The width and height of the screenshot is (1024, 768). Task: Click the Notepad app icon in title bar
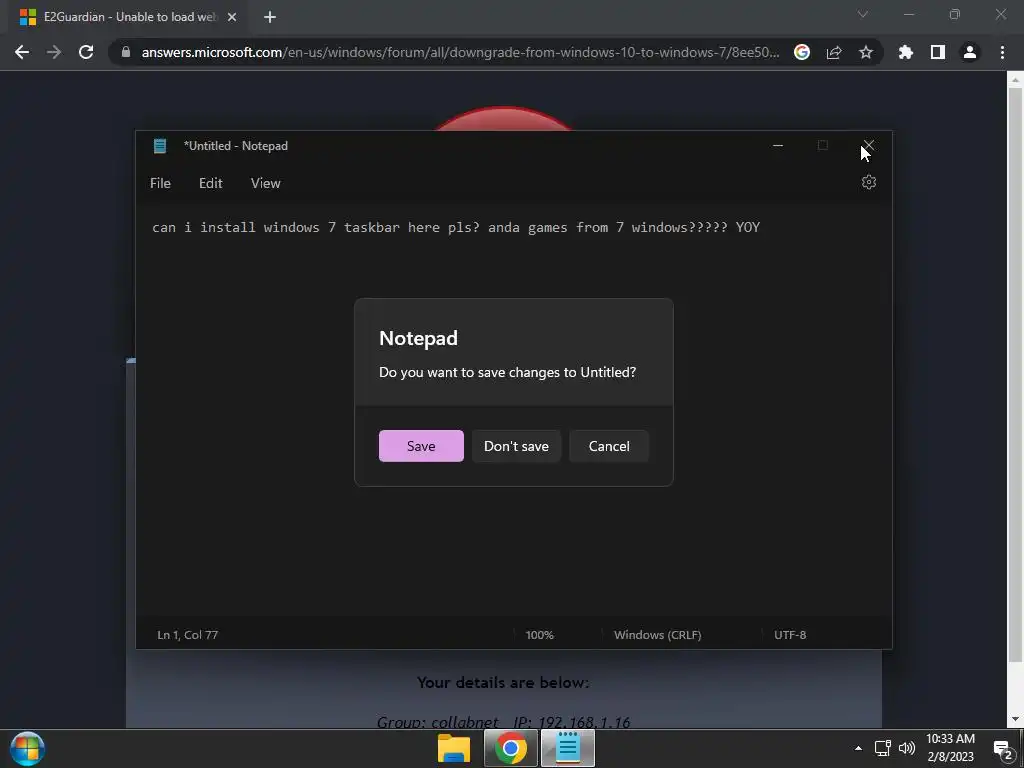coord(159,146)
